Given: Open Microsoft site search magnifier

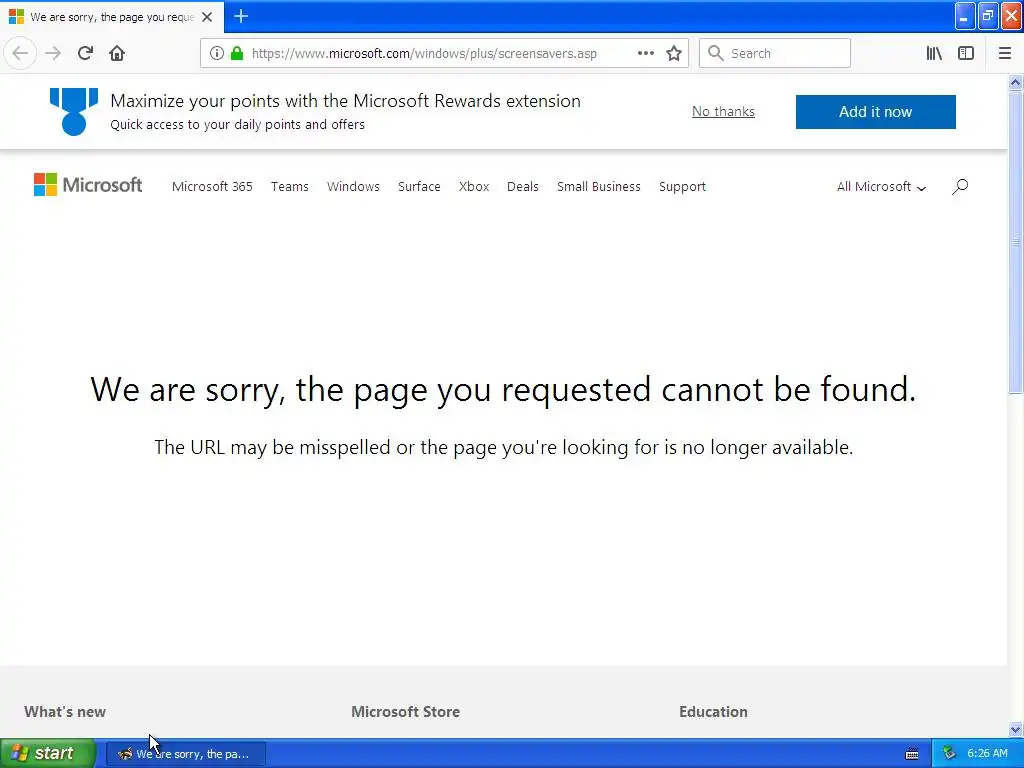Looking at the screenshot, I should click(x=959, y=187).
